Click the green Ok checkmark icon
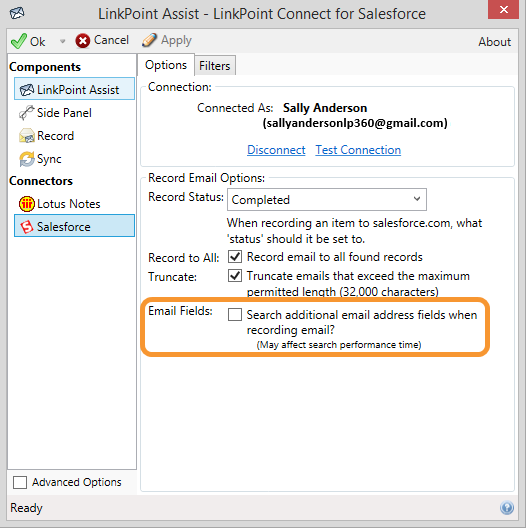Viewport: 527px width, 528px height. pos(19,41)
